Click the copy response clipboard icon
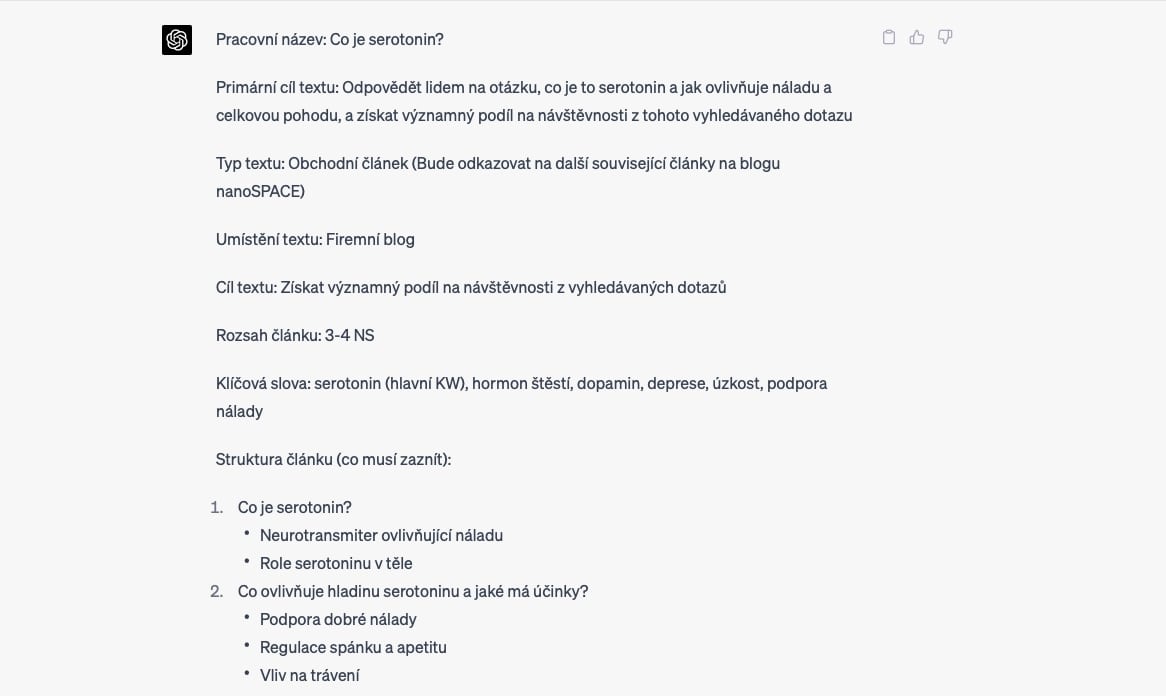 tap(889, 38)
